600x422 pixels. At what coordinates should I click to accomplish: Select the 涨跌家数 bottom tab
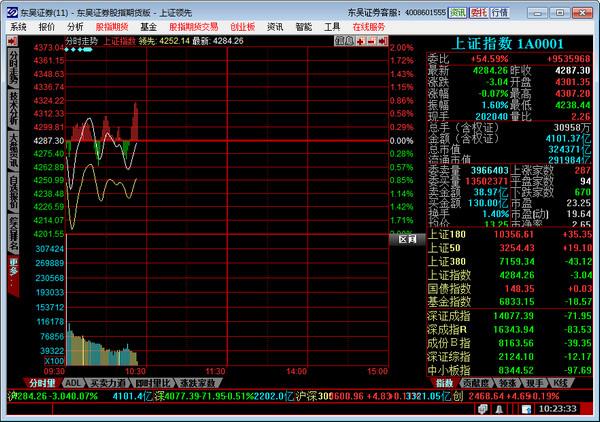[x=198, y=383]
